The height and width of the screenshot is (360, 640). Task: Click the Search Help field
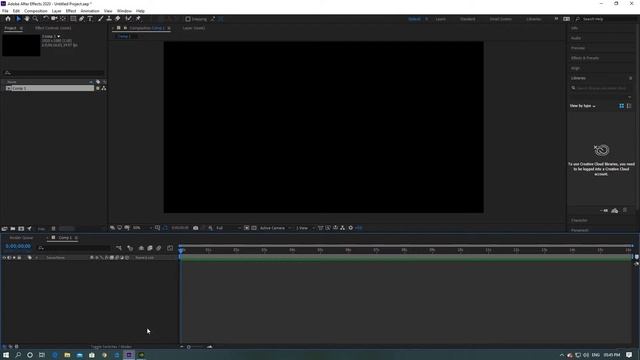point(607,19)
